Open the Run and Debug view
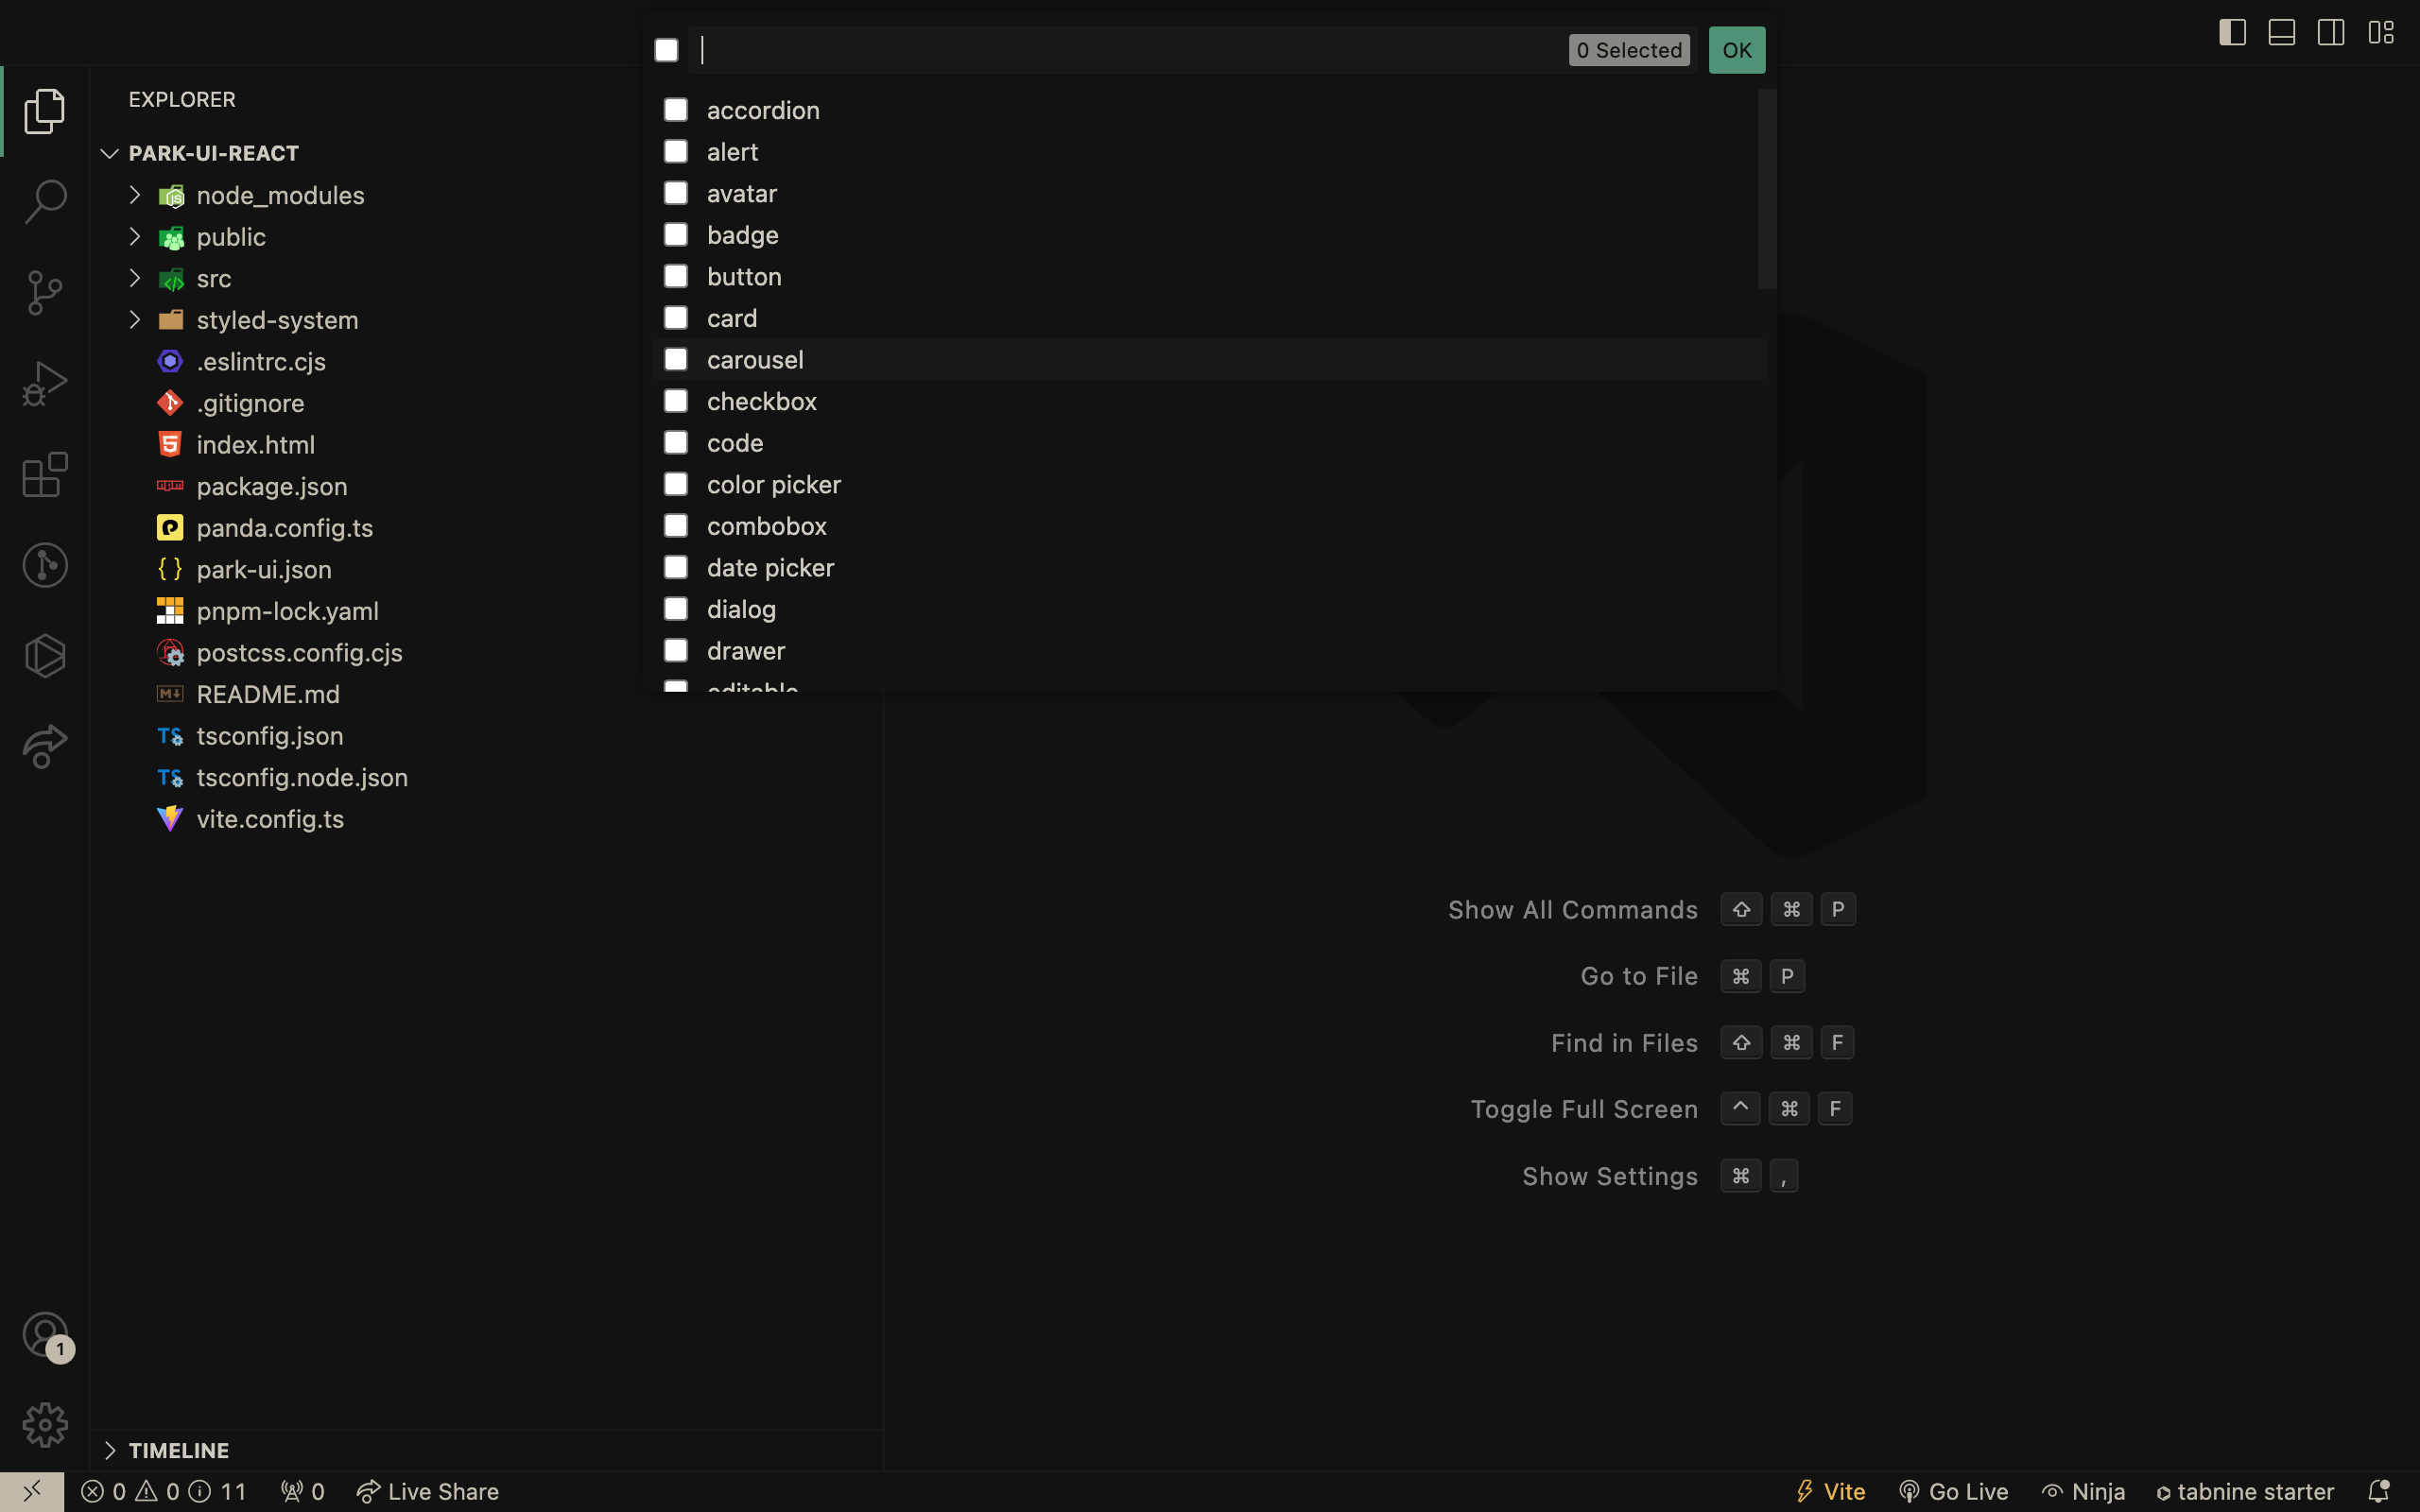Screen dimensions: 2420x1512 pos(45,383)
